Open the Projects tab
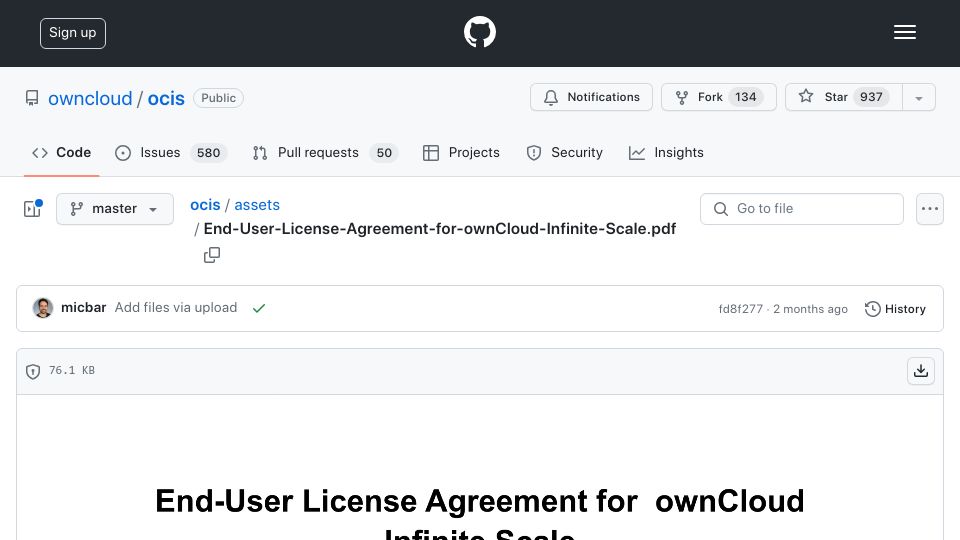The image size is (960, 540). [x=461, y=152]
